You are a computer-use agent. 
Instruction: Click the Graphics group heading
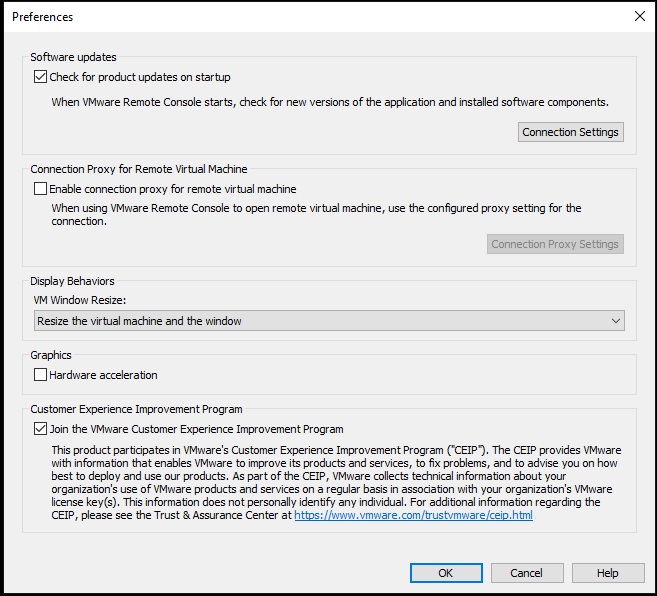[x=51, y=355]
